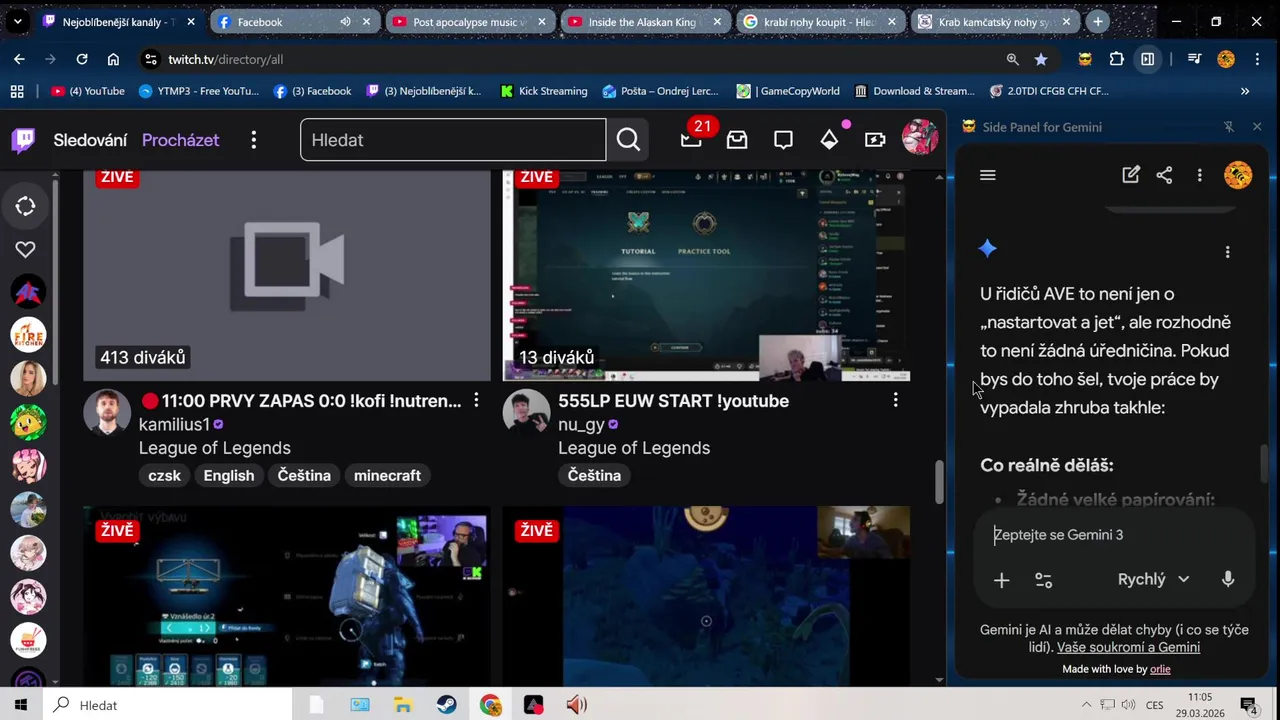Viewport: 1280px width, 720px height.
Task: Switch to the Facebook tab
Action: pyautogui.click(x=293, y=21)
